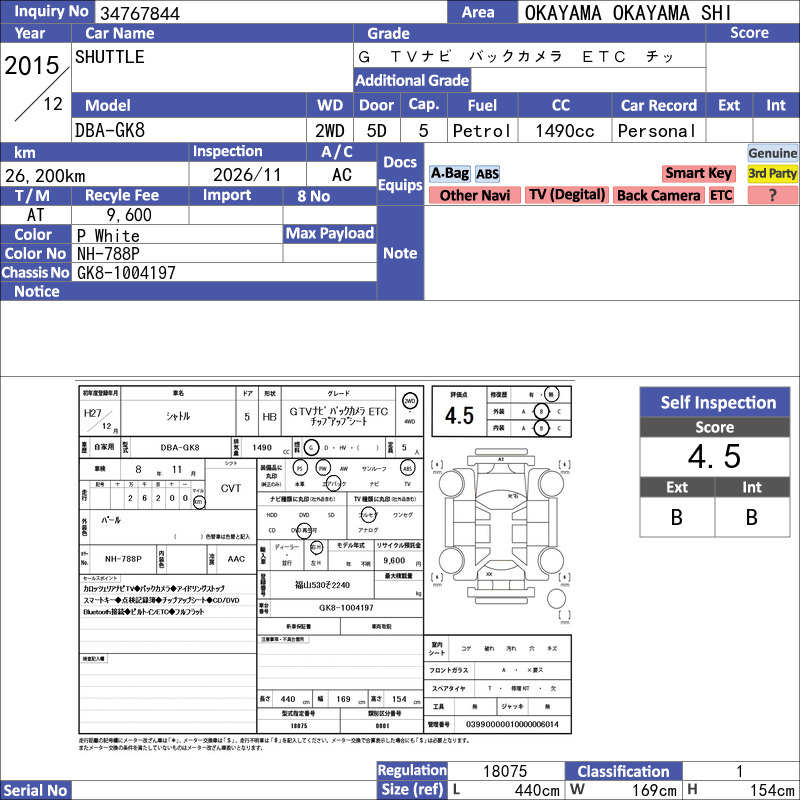Click area text OKAYAMA OKAYAMA SHI
The height and width of the screenshot is (800, 800).
[628, 13]
